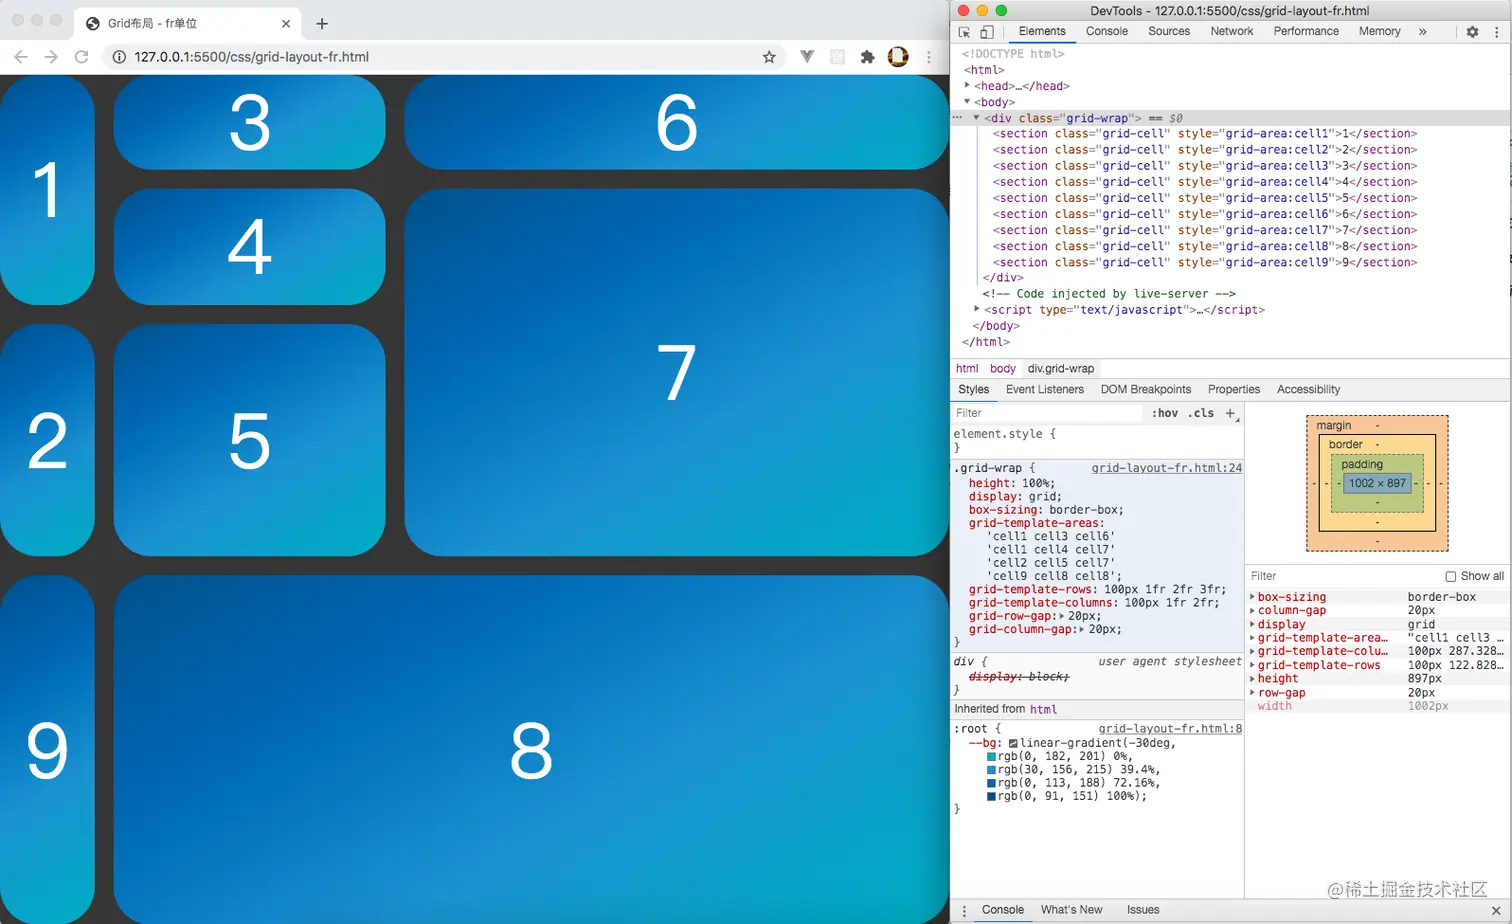Switch to the DevTools Console tab

[x=1107, y=32]
